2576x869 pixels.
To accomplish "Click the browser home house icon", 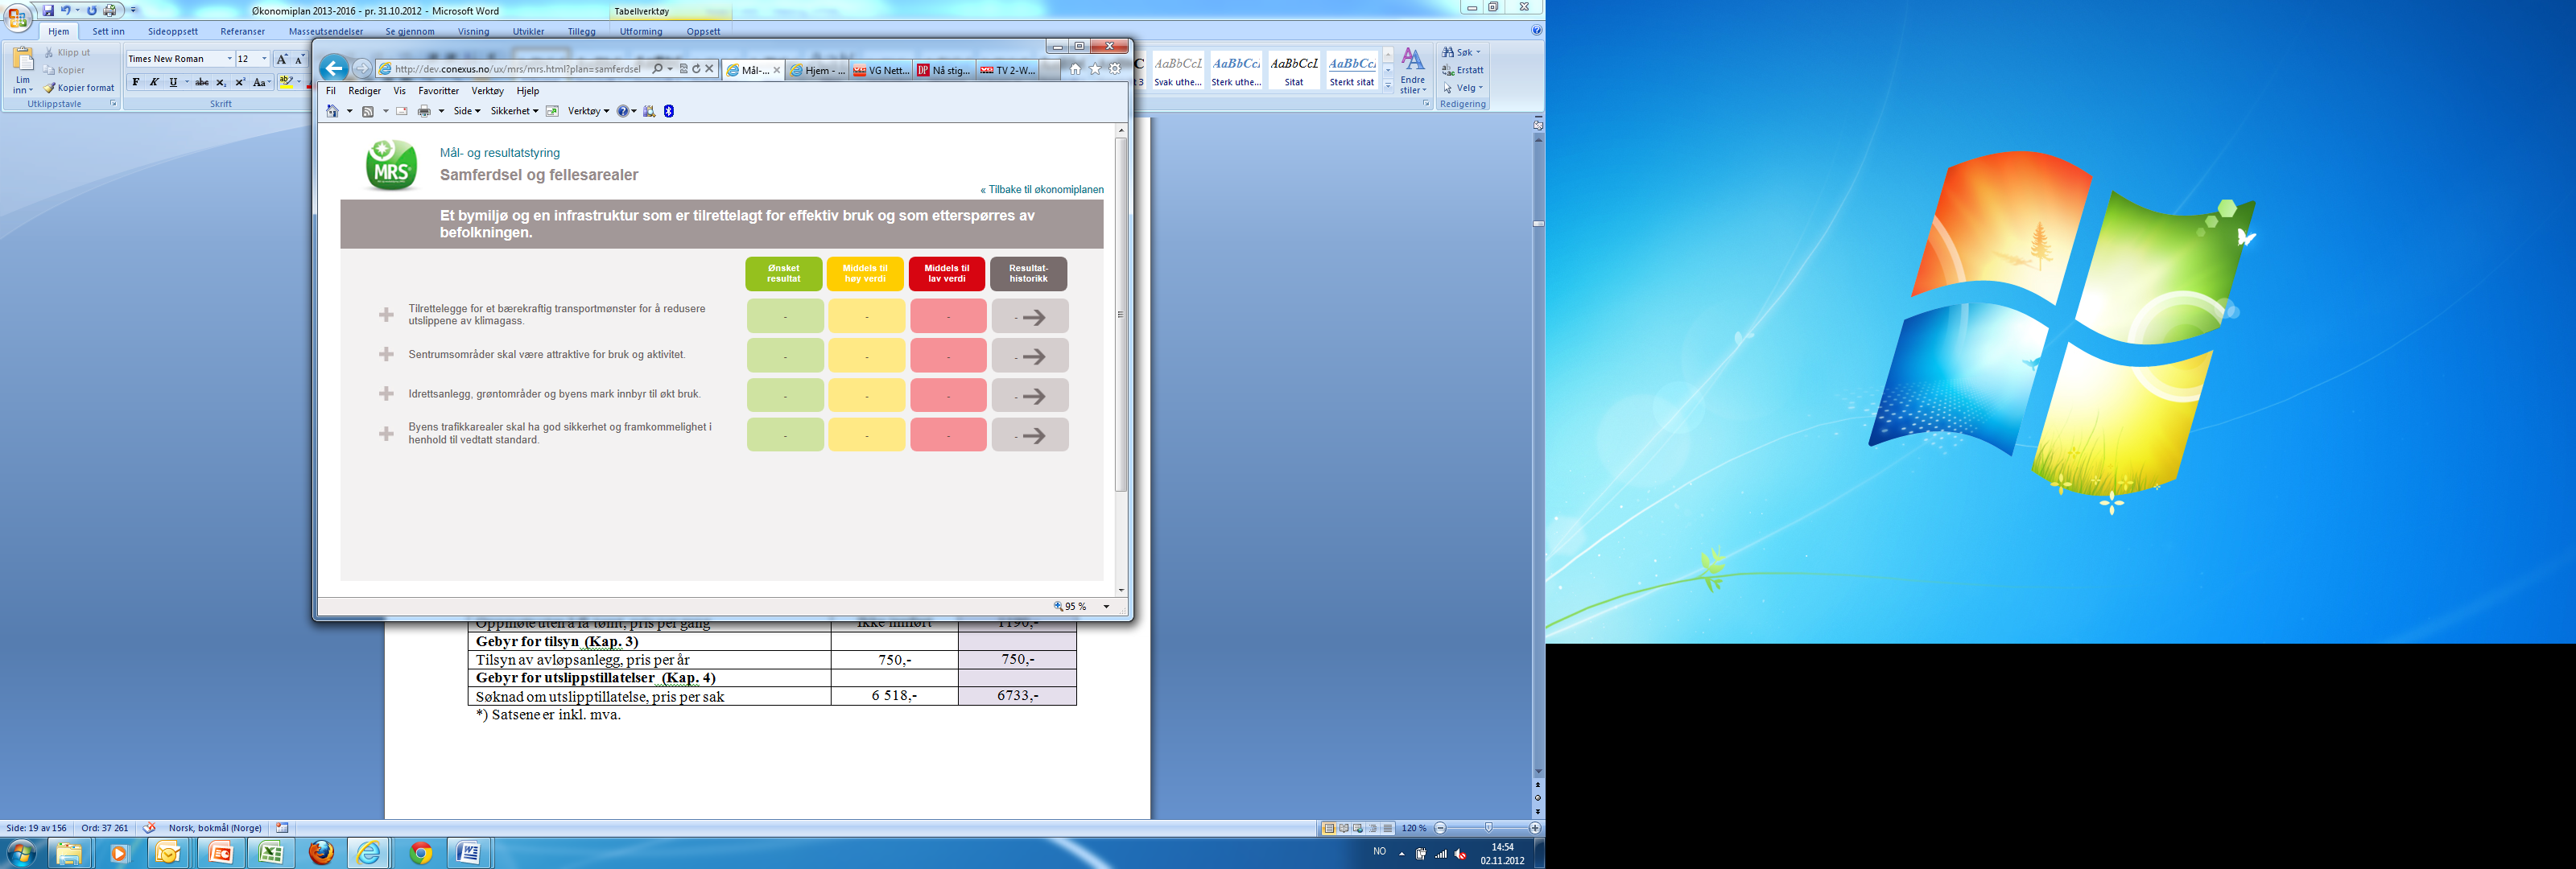I will click(x=1075, y=69).
